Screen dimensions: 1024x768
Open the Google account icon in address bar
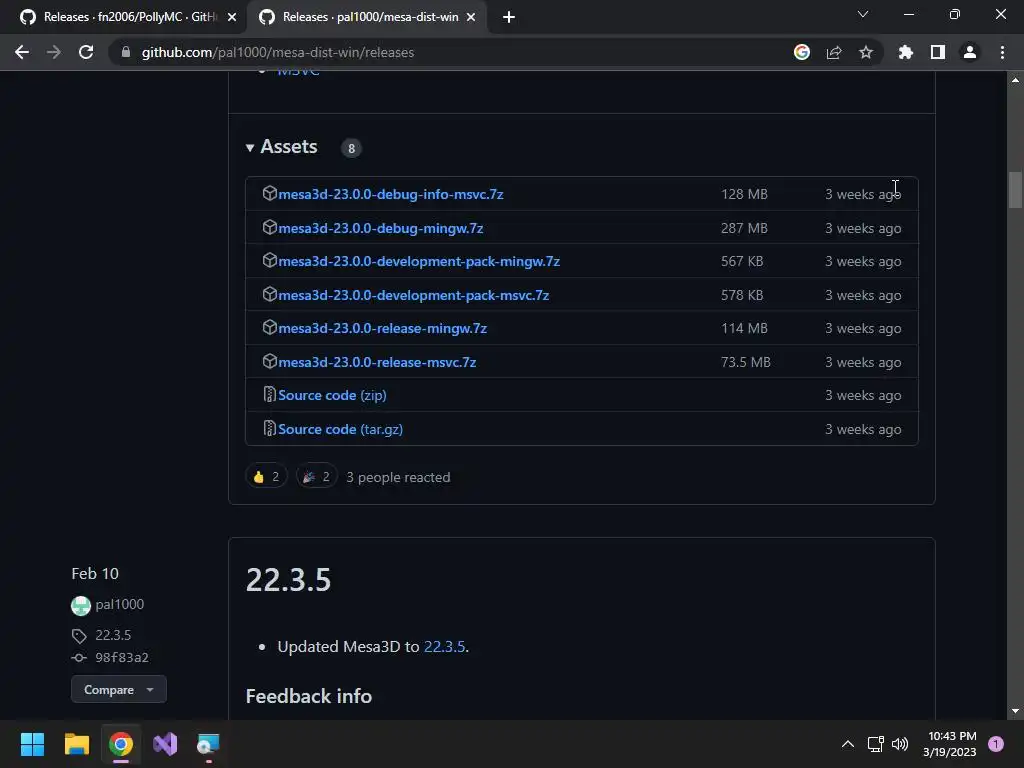[802, 52]
